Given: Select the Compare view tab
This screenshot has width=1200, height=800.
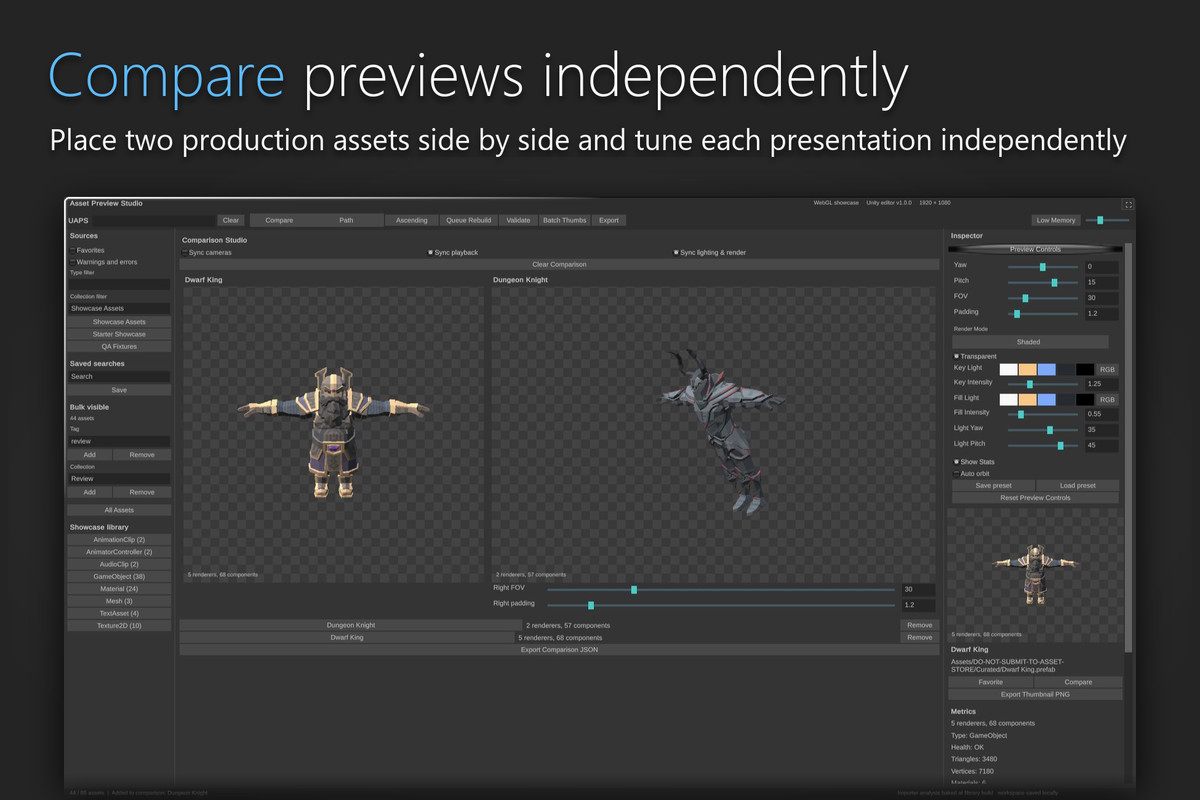Looking at the screenshot, I should click(279, 220).
